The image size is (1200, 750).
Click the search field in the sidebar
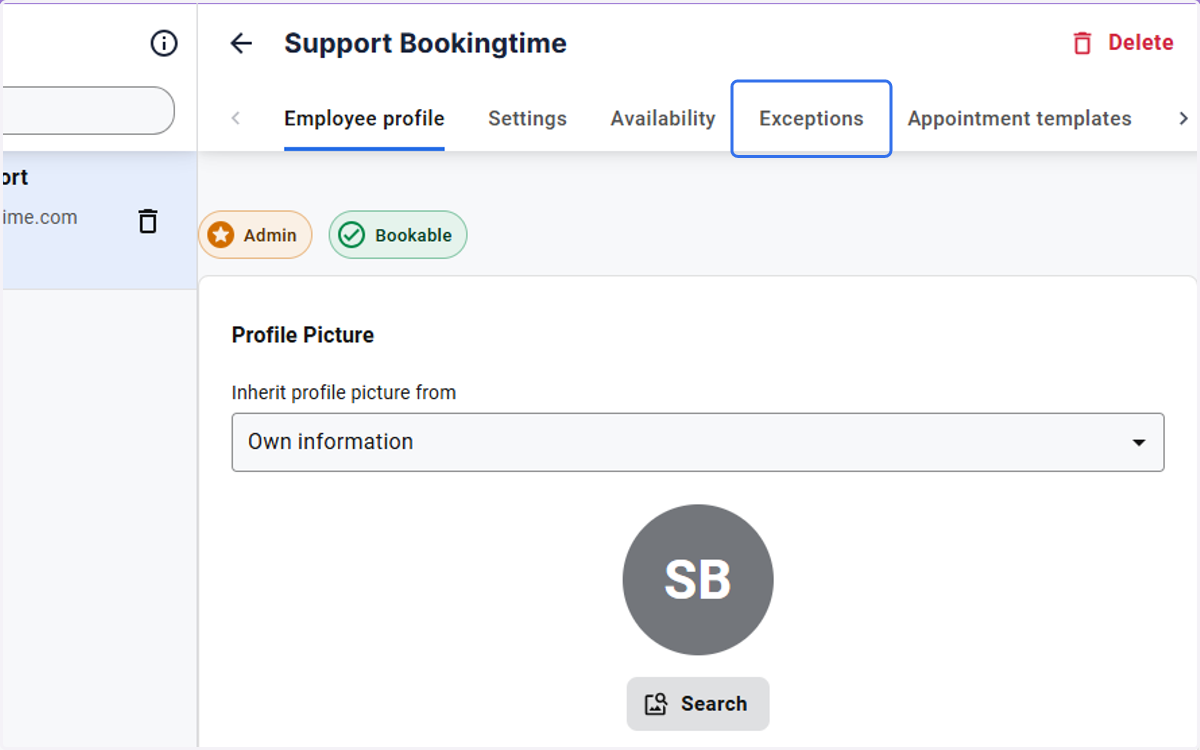[x=88, y=110]
